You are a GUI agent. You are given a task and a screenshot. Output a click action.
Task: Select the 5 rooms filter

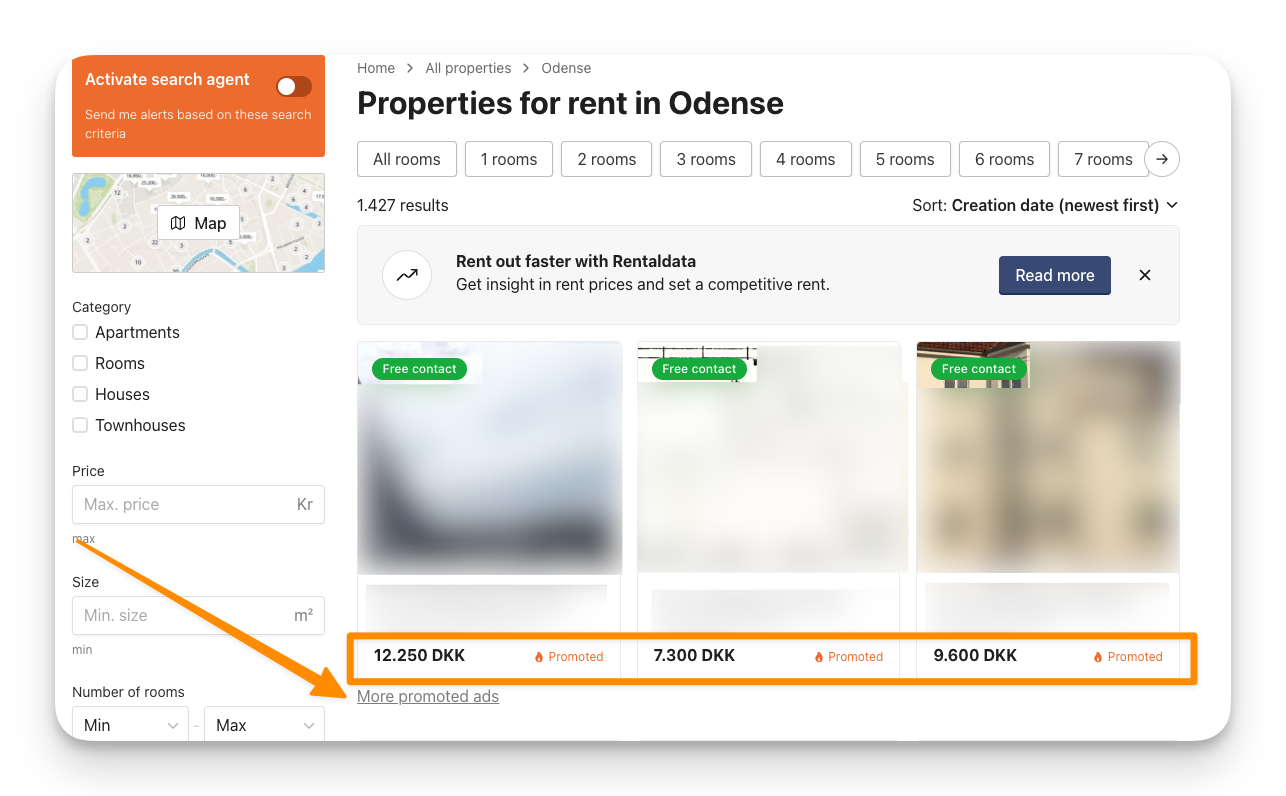click(905, 159)
